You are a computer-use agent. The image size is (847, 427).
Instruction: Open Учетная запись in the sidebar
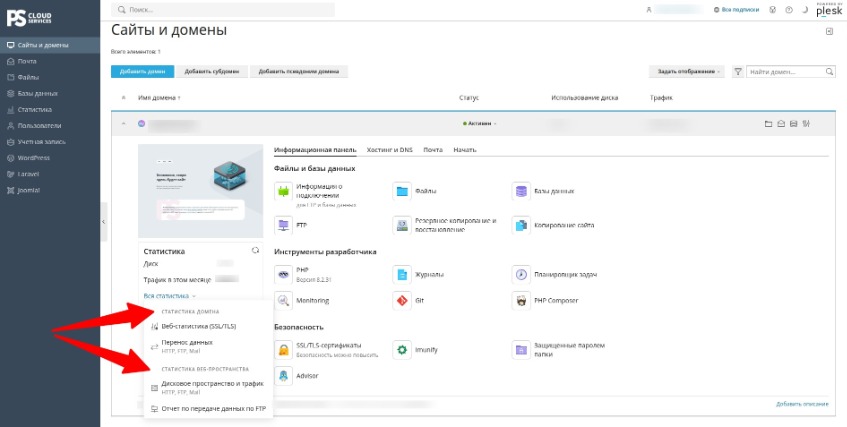50,142
